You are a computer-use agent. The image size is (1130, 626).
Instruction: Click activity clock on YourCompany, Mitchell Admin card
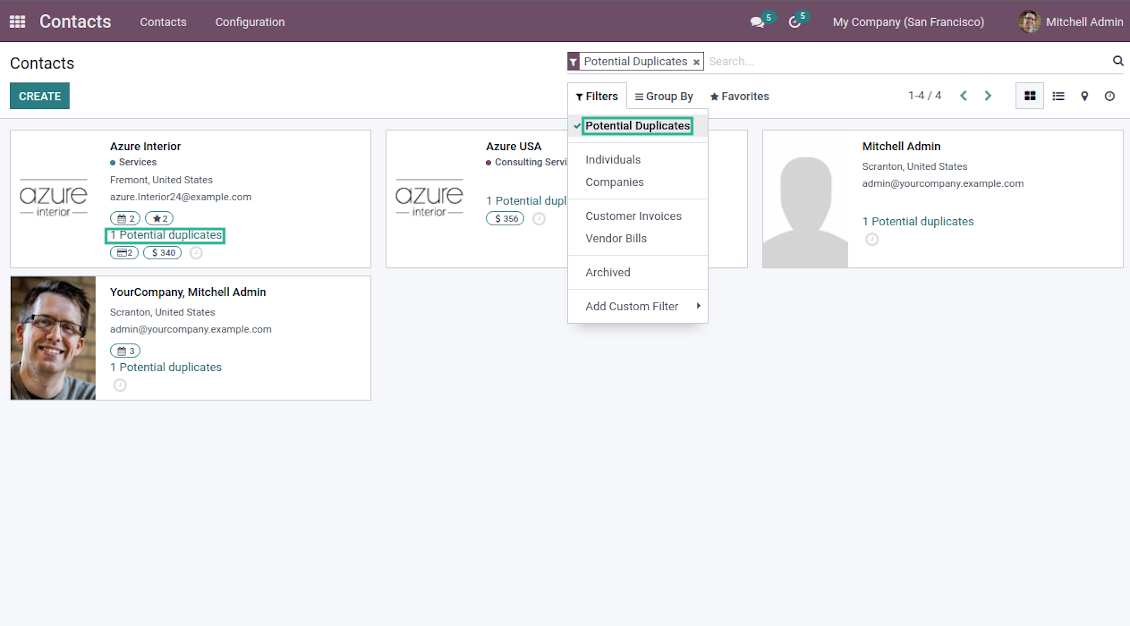120,385
